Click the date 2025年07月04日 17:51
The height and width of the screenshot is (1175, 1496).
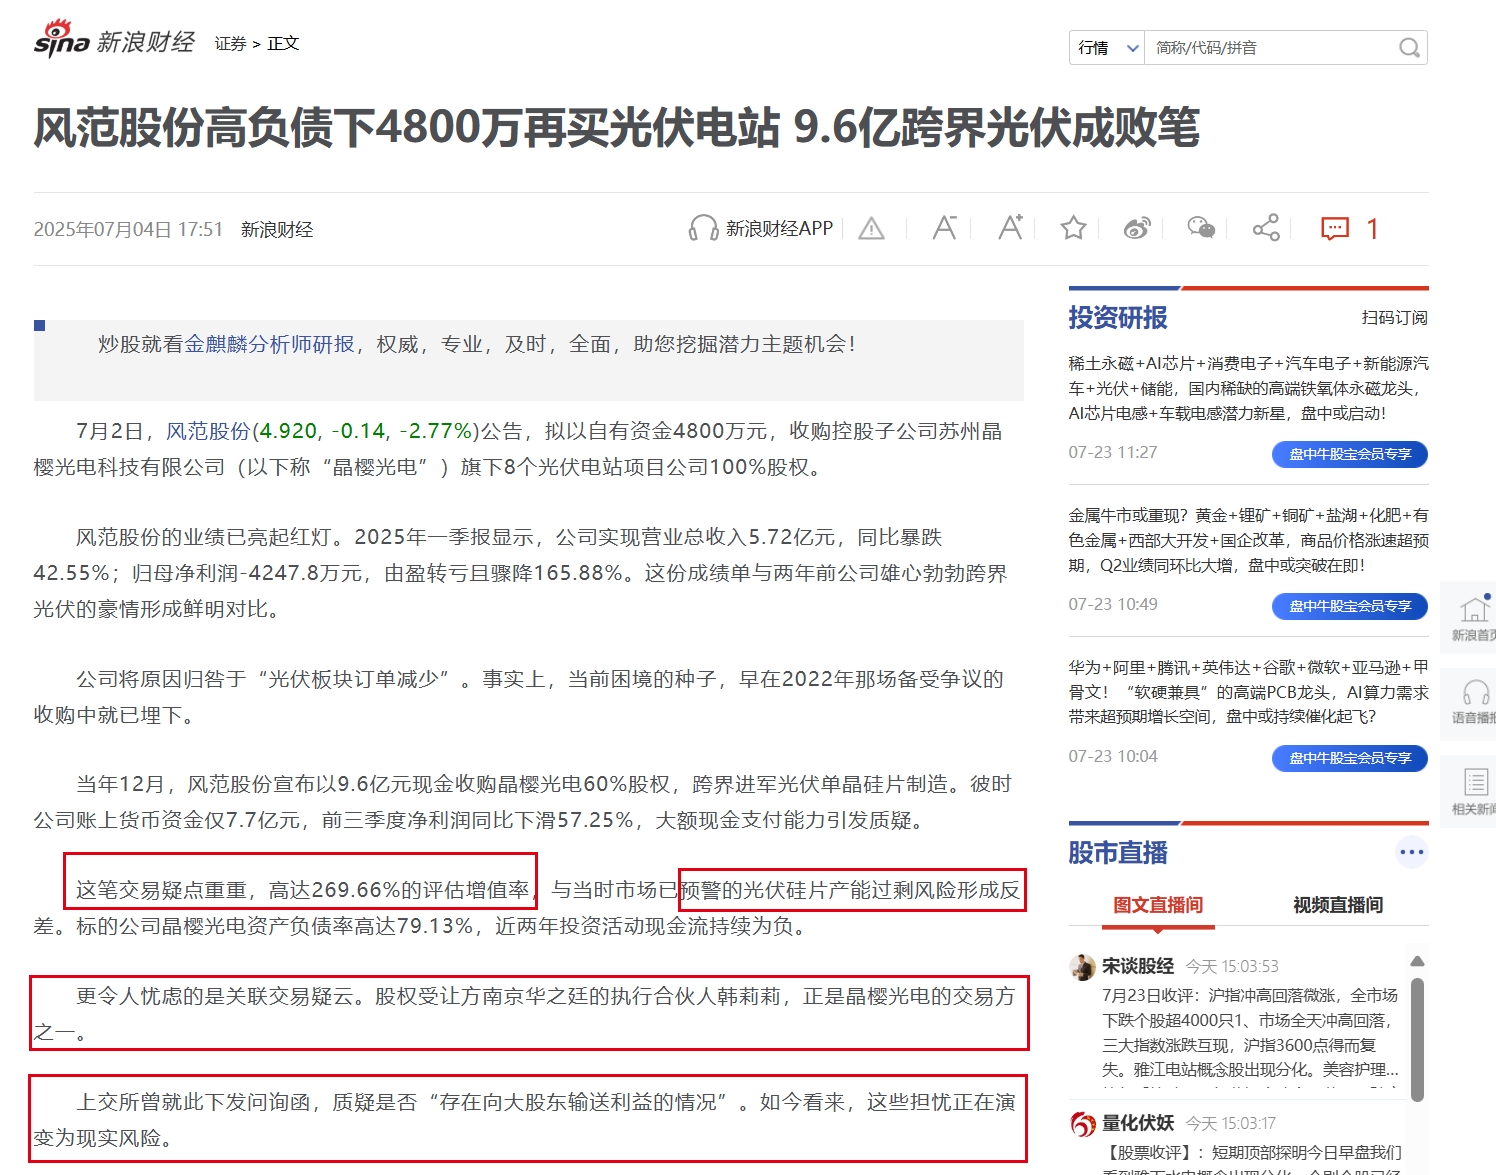128,230
